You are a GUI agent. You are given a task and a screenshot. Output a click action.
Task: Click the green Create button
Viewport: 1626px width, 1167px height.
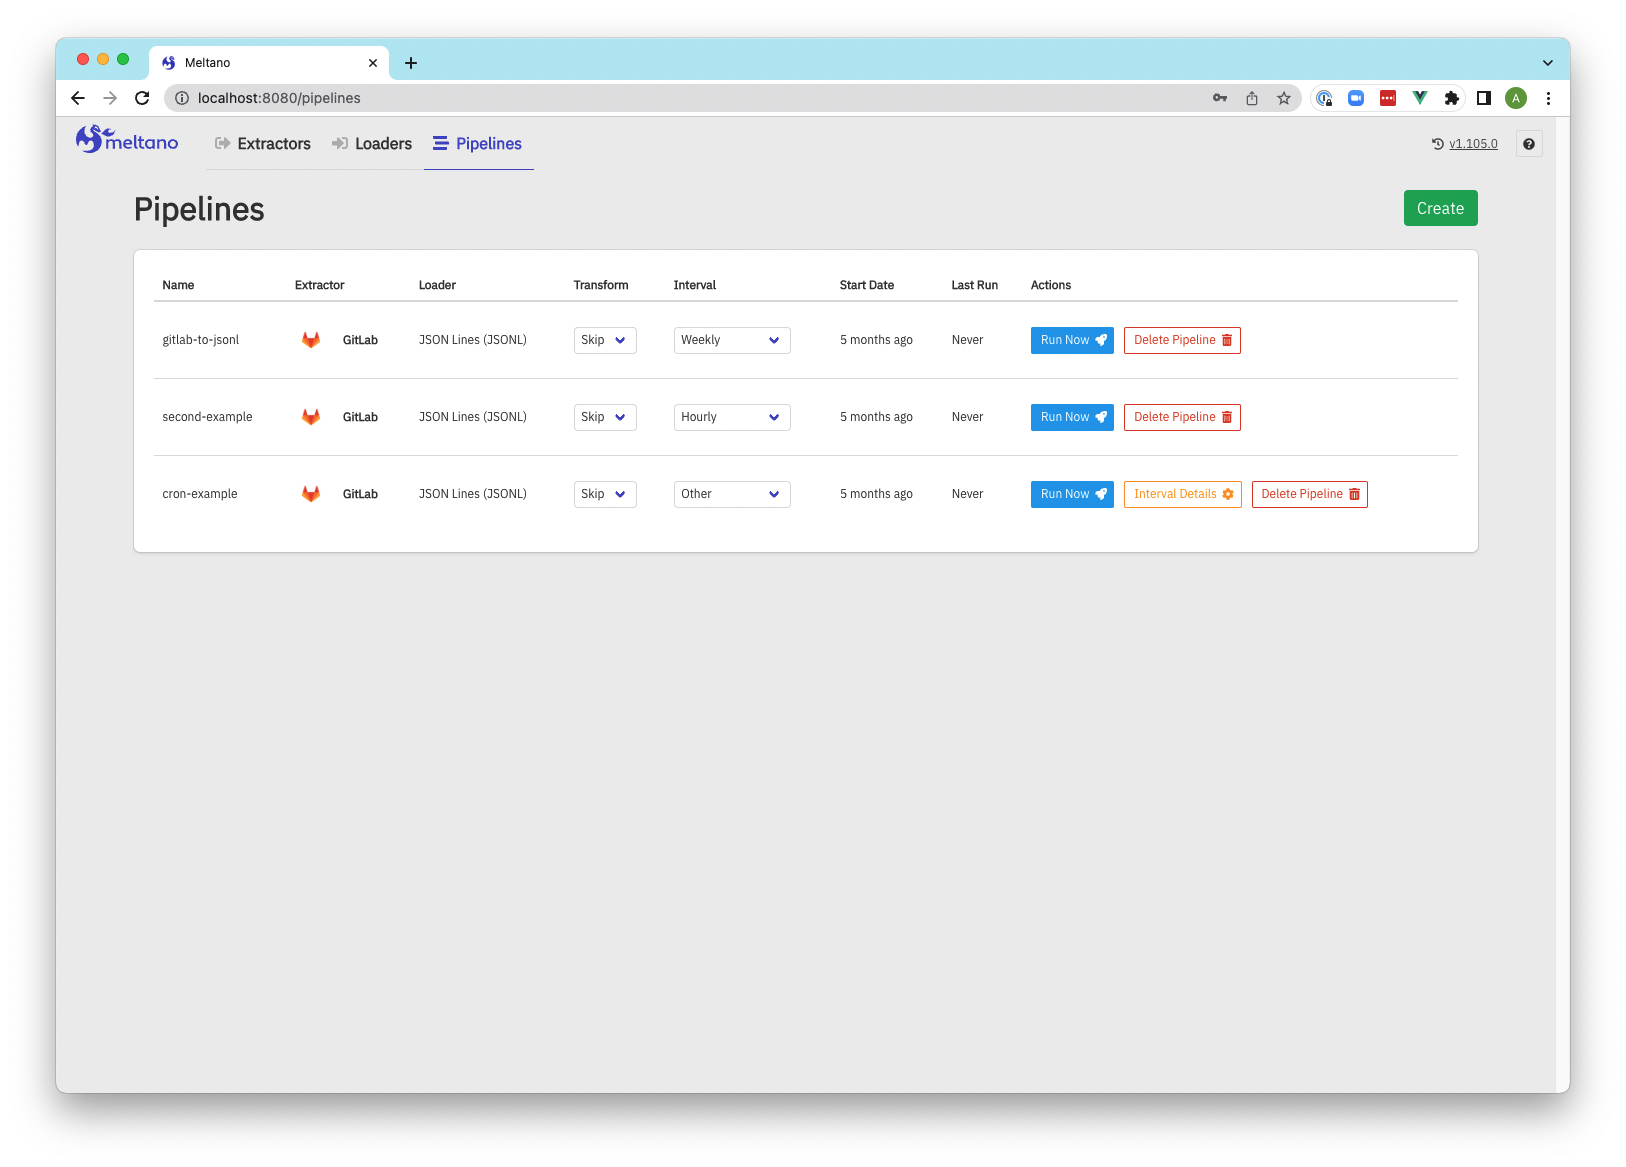tap(1440, 208)
